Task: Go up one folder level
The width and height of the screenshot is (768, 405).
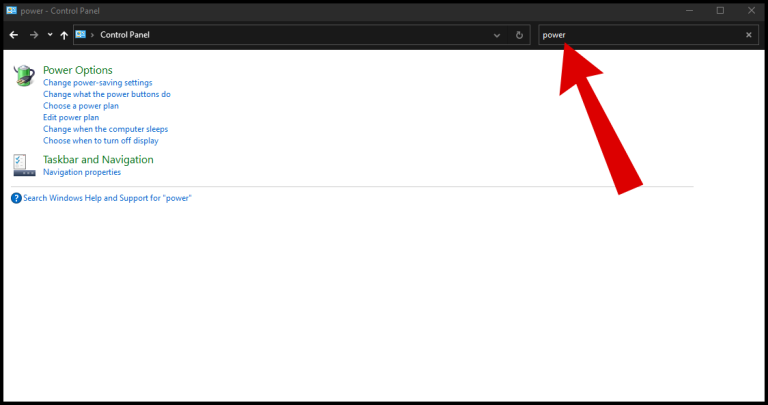Action: (64, 35)
